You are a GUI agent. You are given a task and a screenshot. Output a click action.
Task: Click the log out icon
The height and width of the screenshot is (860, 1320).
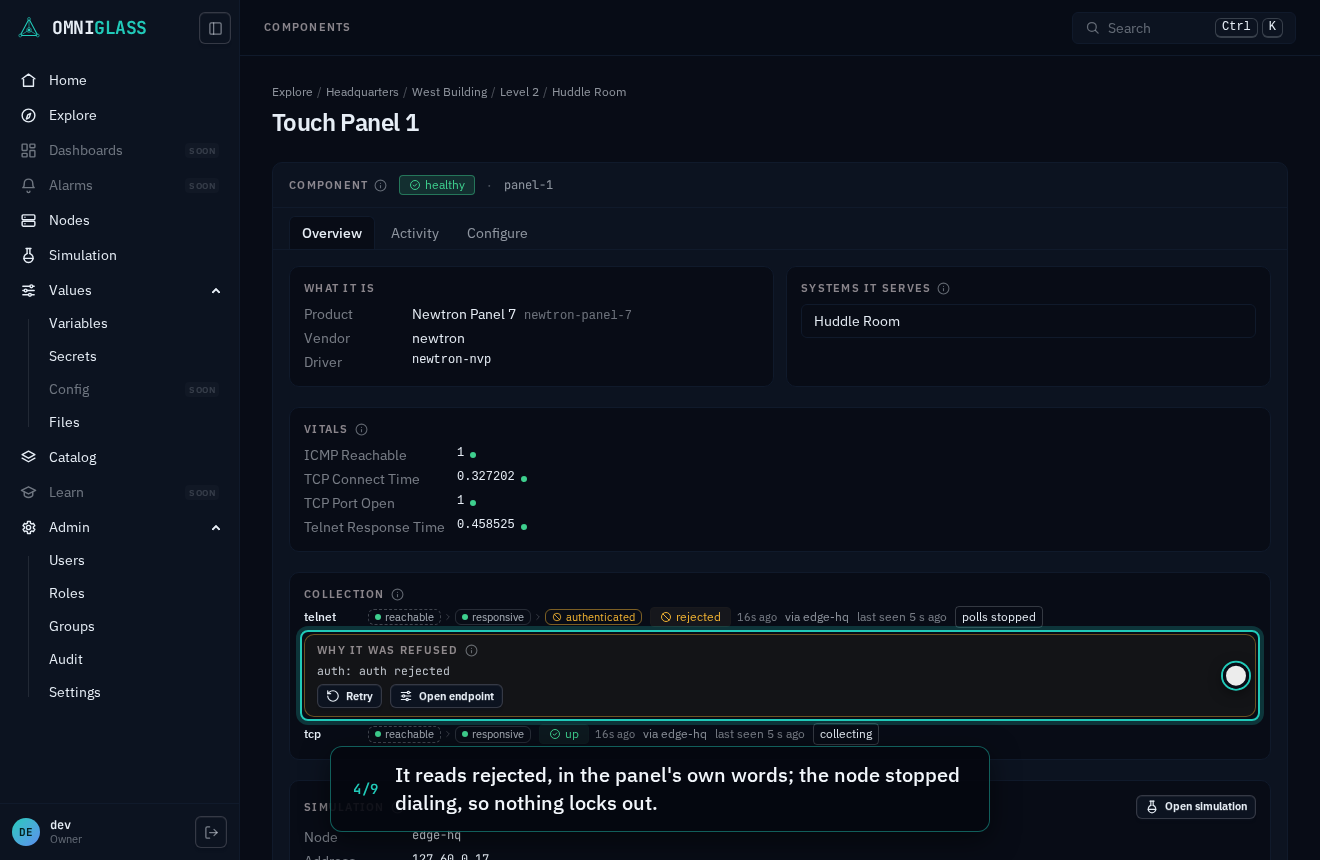coord(211,832)
